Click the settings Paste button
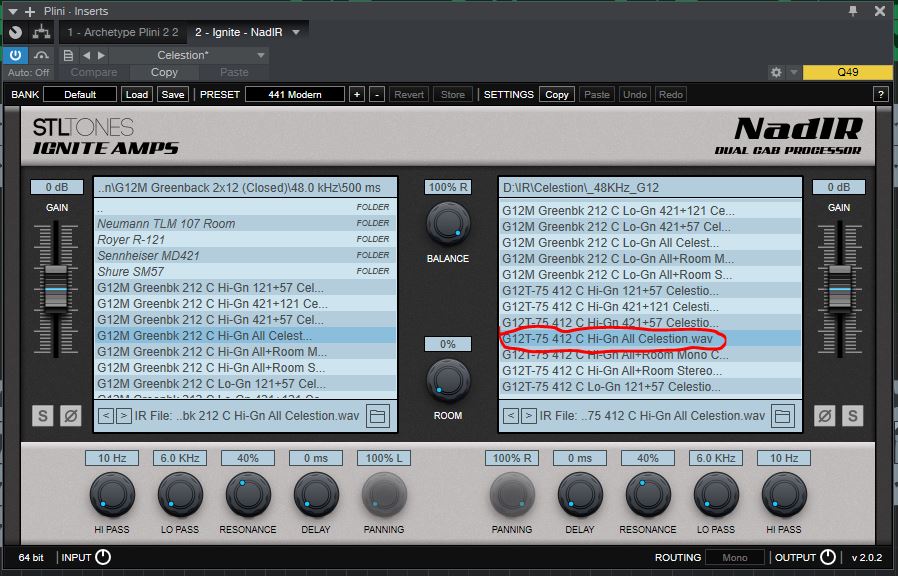Screen dimensions: 898x576 click(597, 94)
